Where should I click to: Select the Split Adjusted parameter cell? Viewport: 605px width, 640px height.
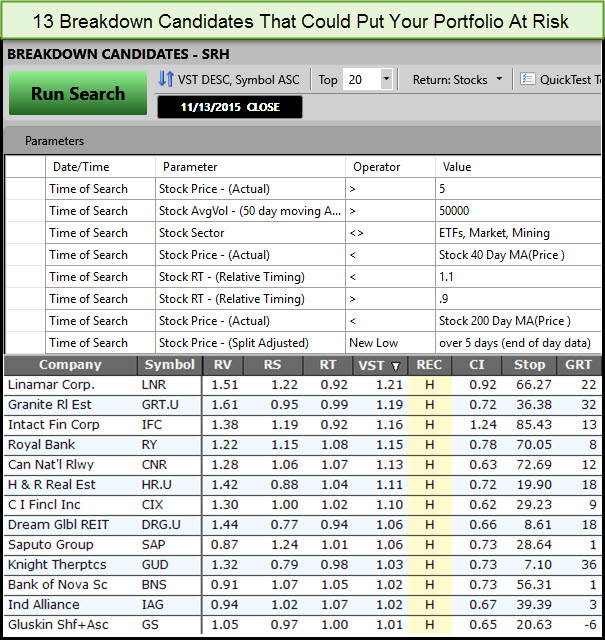(250, 343)
